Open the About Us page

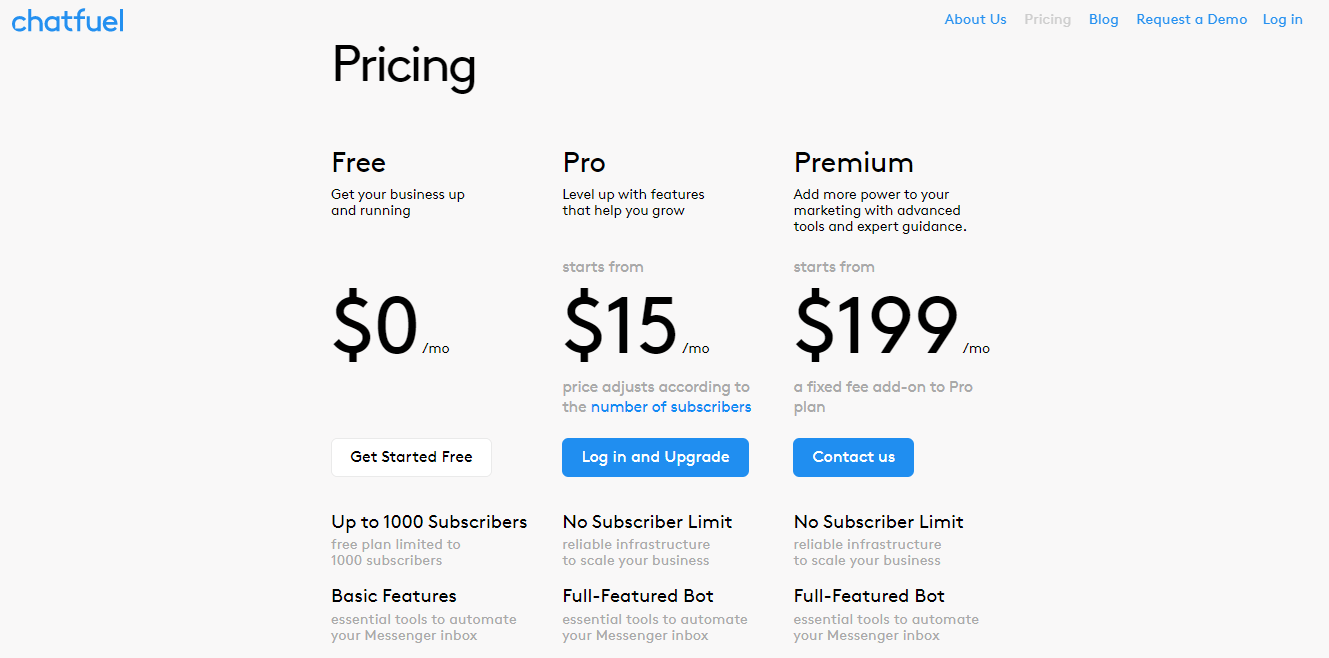point(975,19)
